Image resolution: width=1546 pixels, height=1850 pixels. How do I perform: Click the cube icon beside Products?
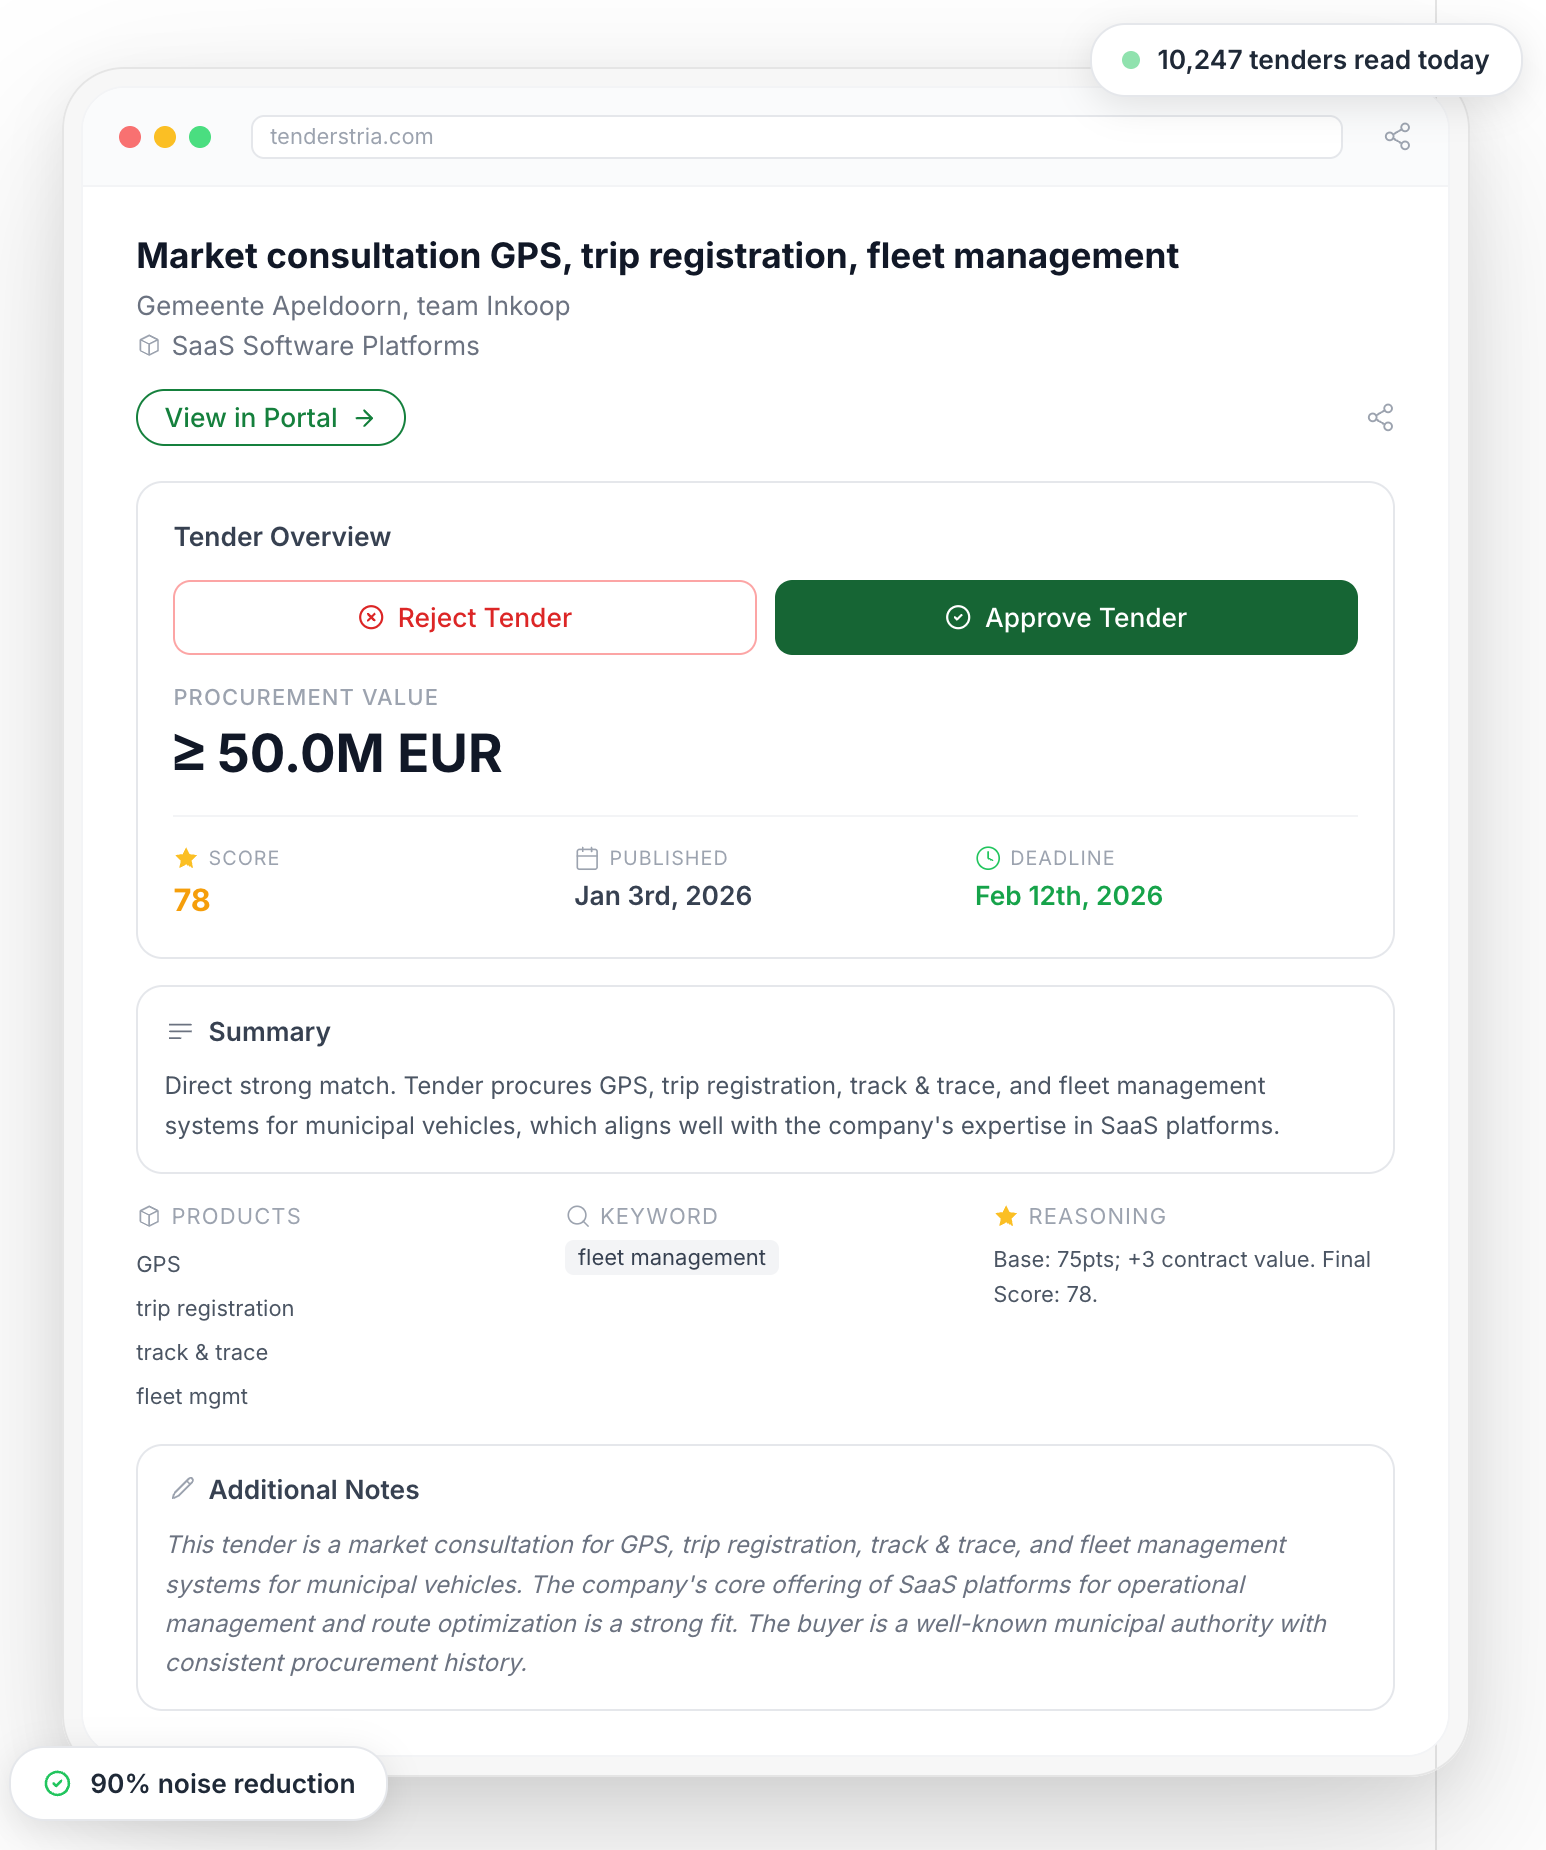tap(149, 1216)
